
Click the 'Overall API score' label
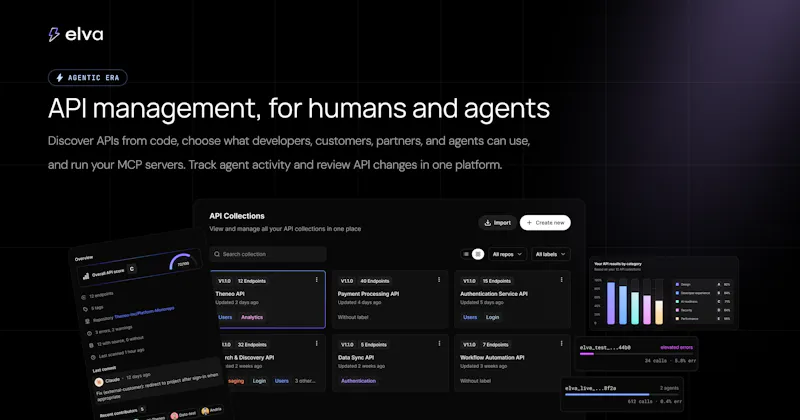click(108, 273)
